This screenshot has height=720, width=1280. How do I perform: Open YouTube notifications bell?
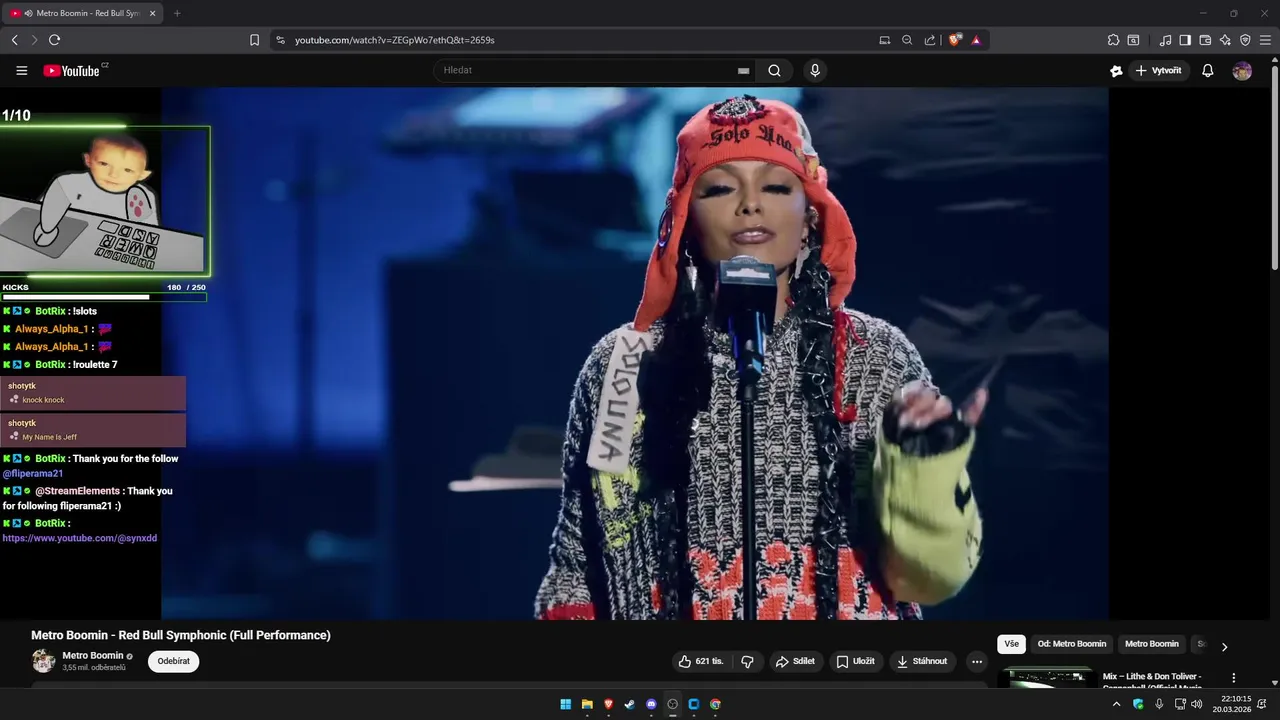(x=1208, y=71)
